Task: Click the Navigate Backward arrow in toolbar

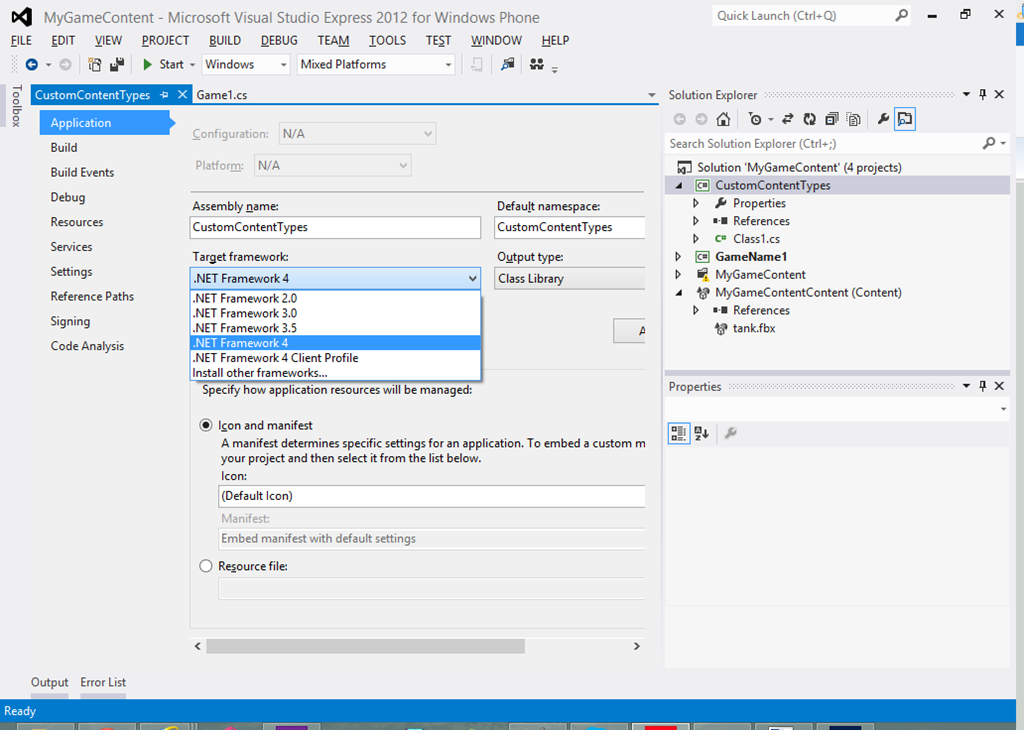Action: (31, 64)
